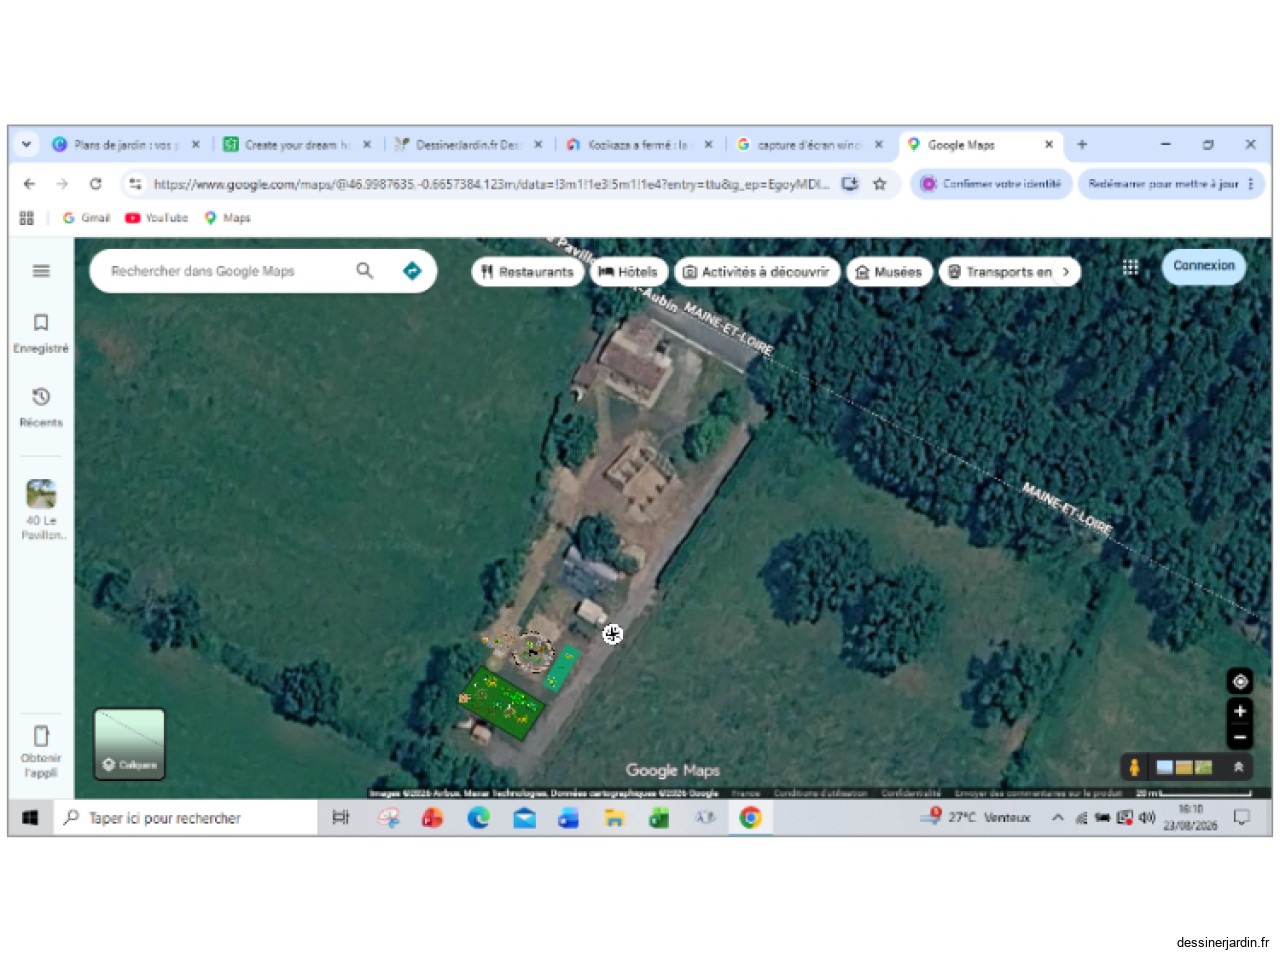Select the Activités à découvrir chip
Screen dimensions: 1280x960
[756, 272]
